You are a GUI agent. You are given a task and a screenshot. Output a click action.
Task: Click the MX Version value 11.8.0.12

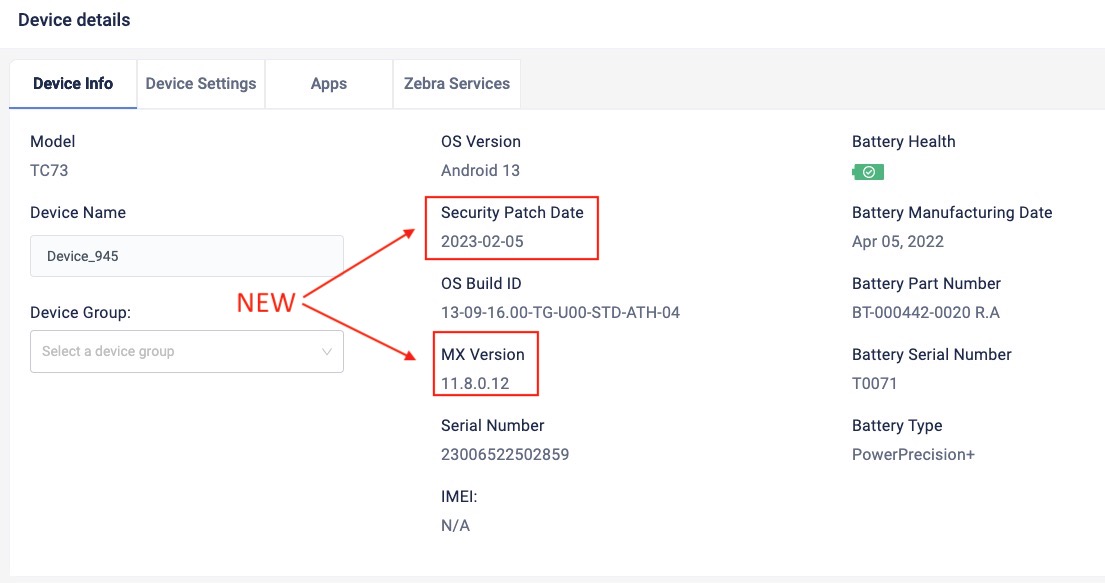coord(476,383)
